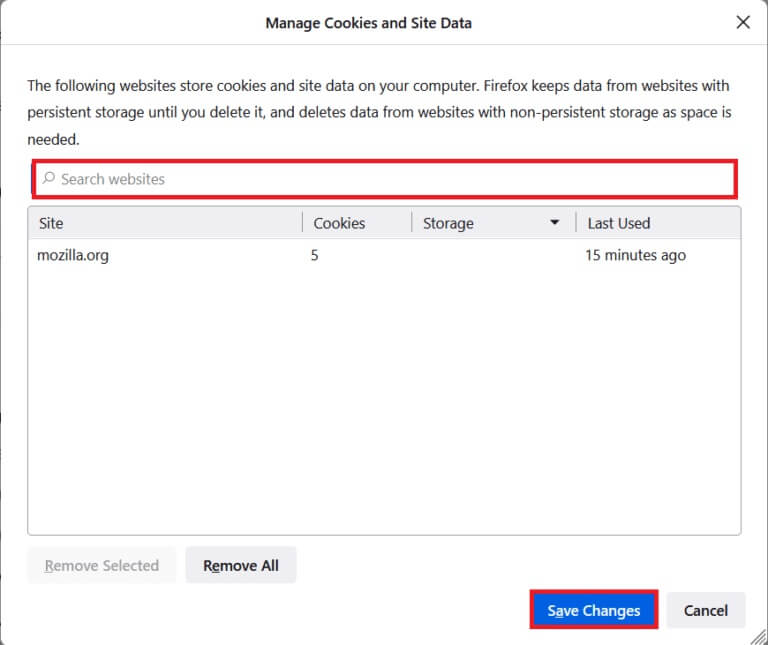
Task: Click the Manage Cookies and Site Data title
Action: pos(368,22)
